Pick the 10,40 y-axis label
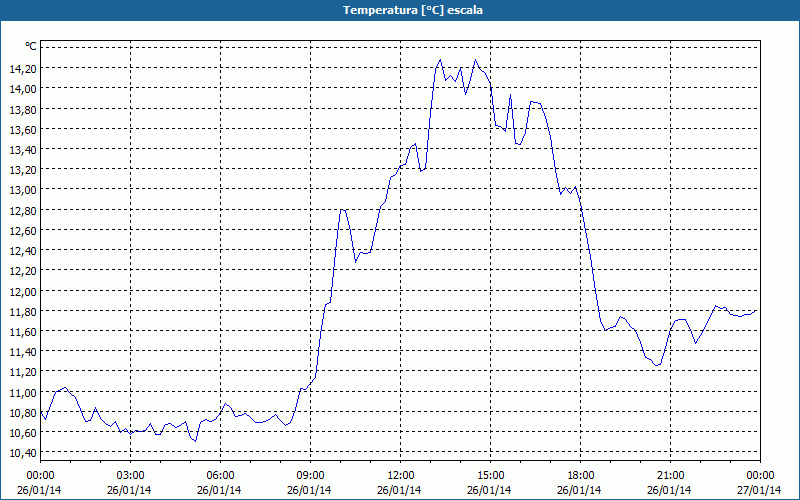 (22, 453)
